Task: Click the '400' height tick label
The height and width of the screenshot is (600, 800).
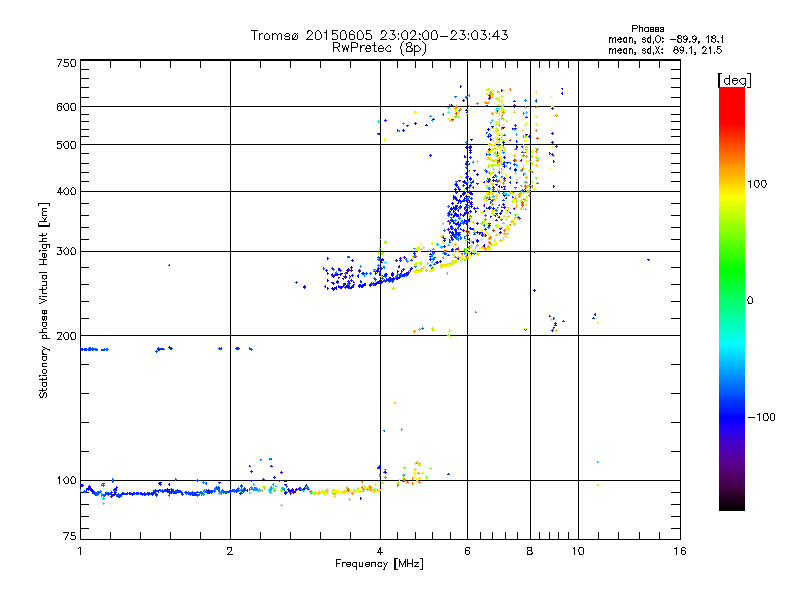Action: click(66, 191)
